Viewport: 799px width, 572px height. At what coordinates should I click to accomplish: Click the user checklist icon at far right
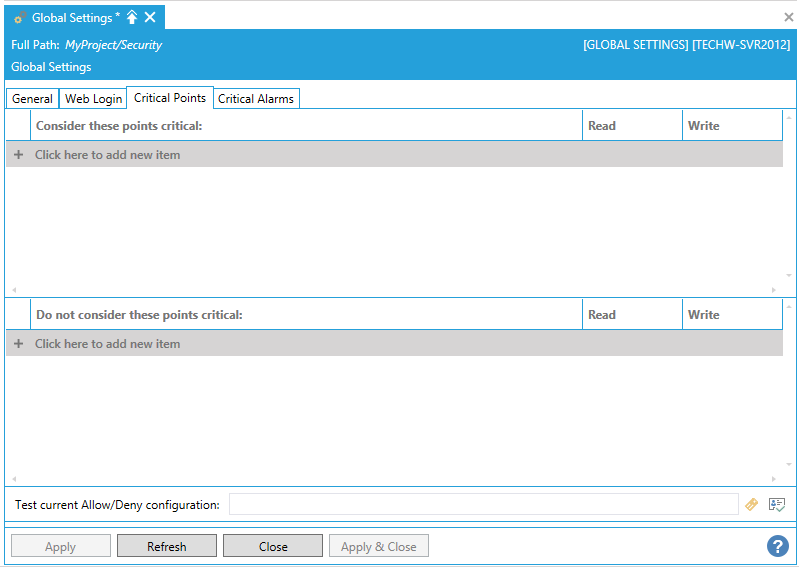pos(777,505)
